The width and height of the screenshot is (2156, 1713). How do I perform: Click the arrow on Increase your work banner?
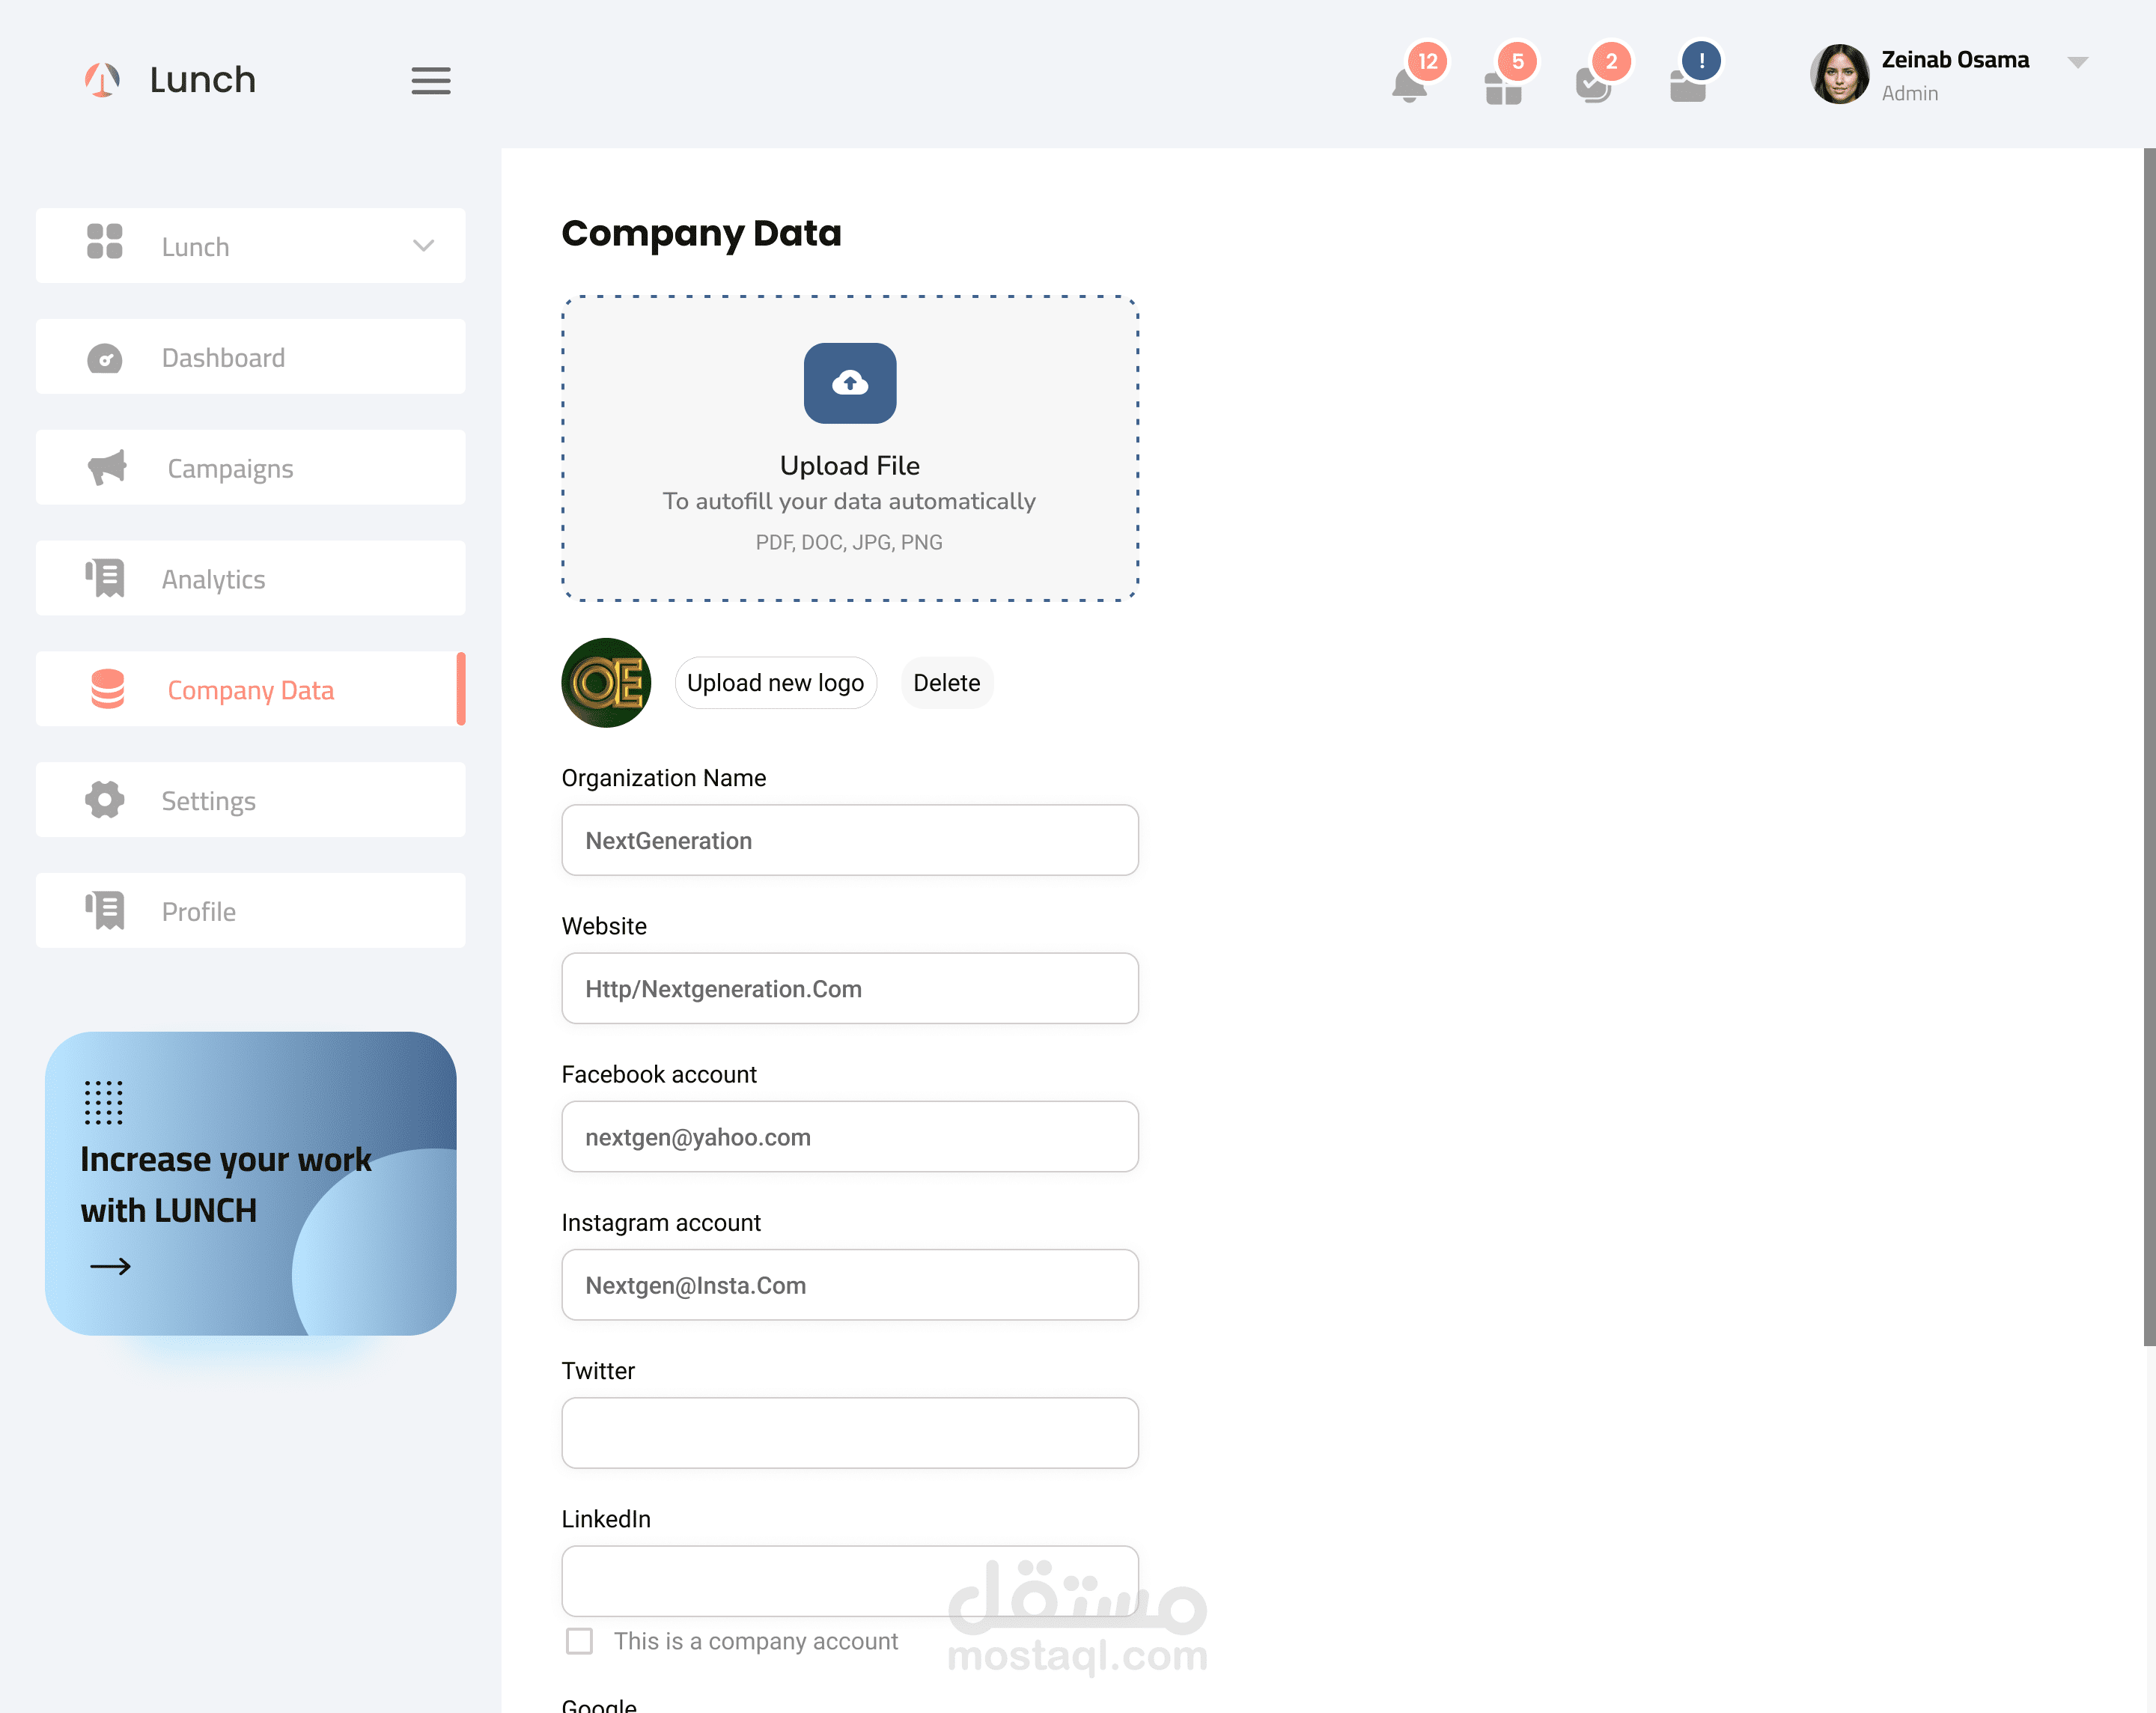coord(110,1266)
